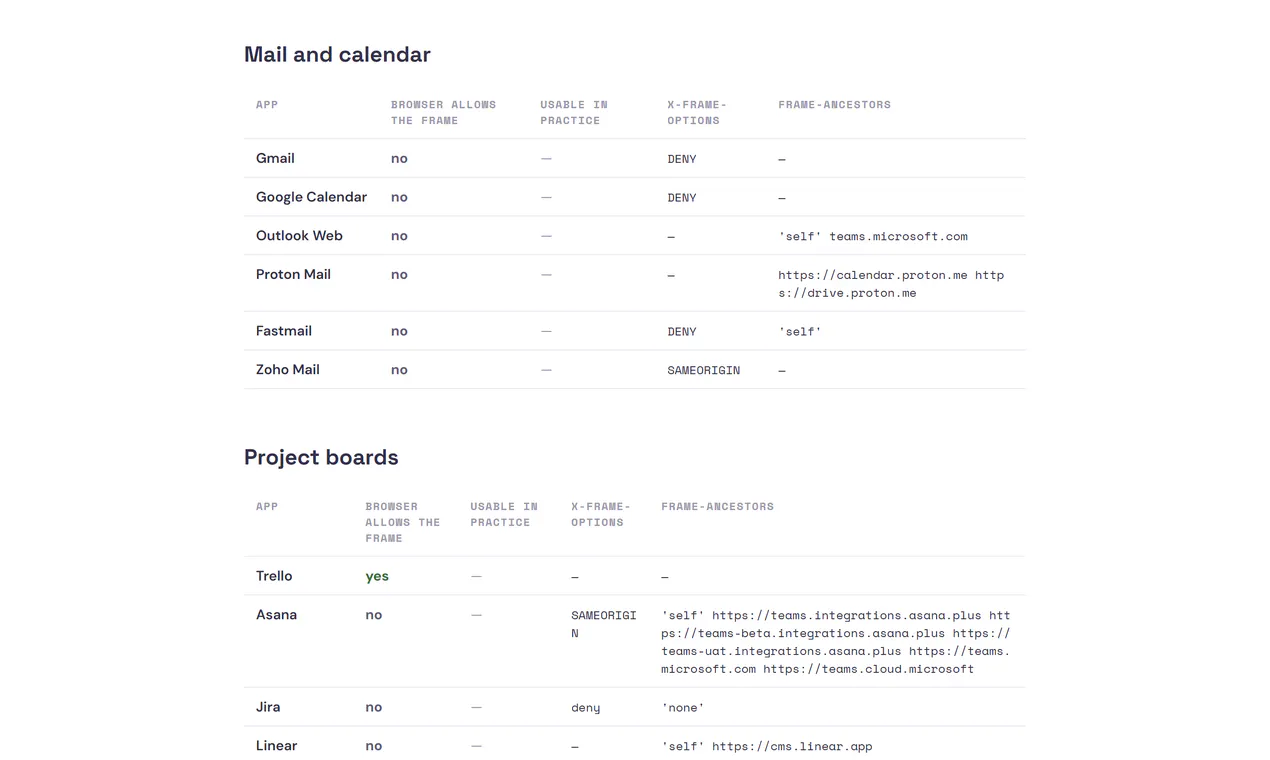Screen dimensions: 1270x760
Task: Click the mail table's APP column header
Action: point(267,105)
